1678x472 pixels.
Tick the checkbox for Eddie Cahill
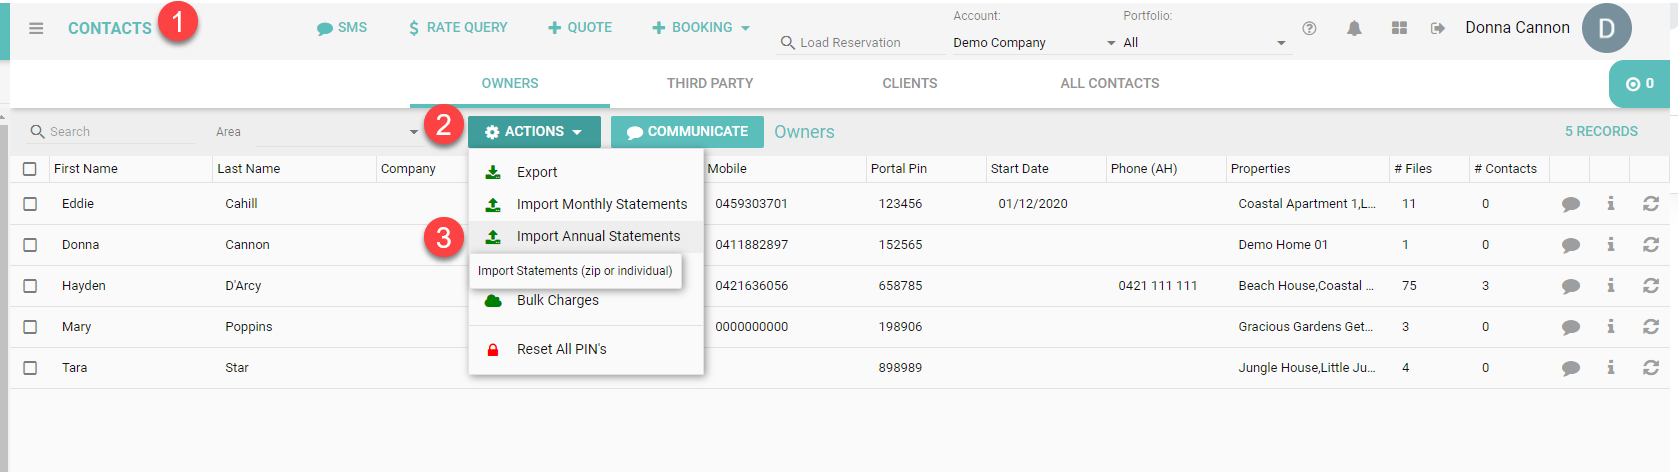tap(30, 204)
